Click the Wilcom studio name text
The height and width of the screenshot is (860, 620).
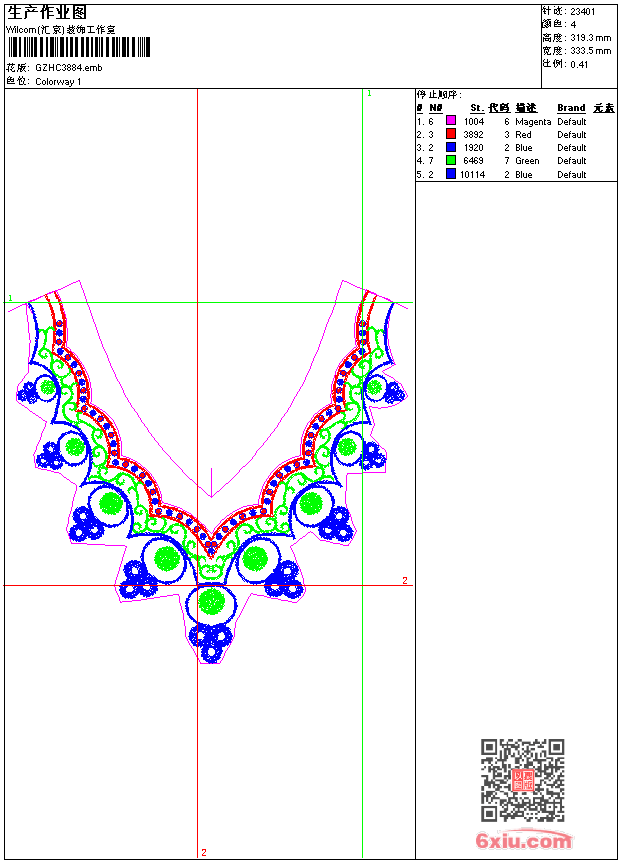(61, 30)
